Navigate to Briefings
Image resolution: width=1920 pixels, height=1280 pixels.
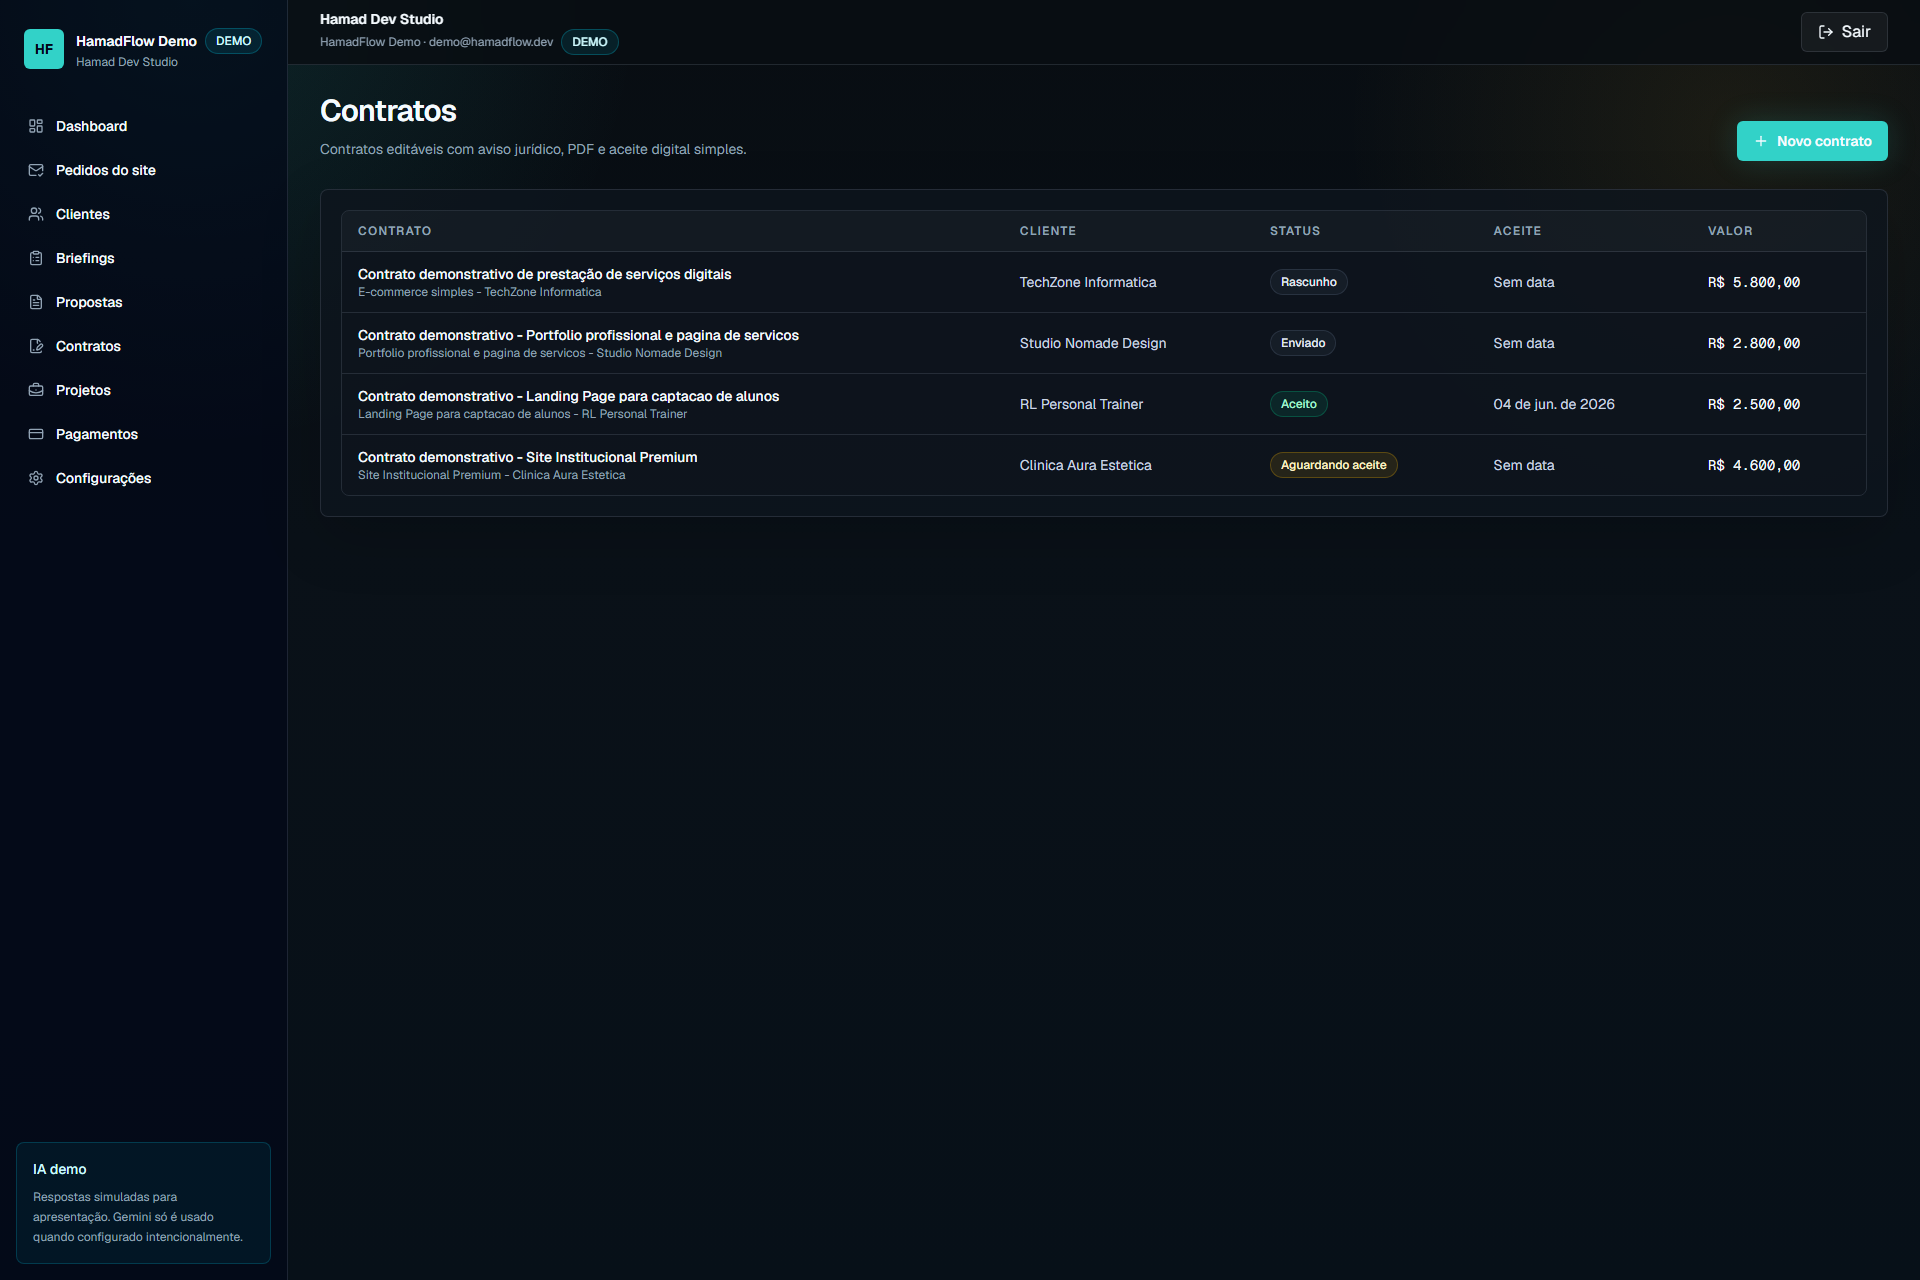pos(143,258)
